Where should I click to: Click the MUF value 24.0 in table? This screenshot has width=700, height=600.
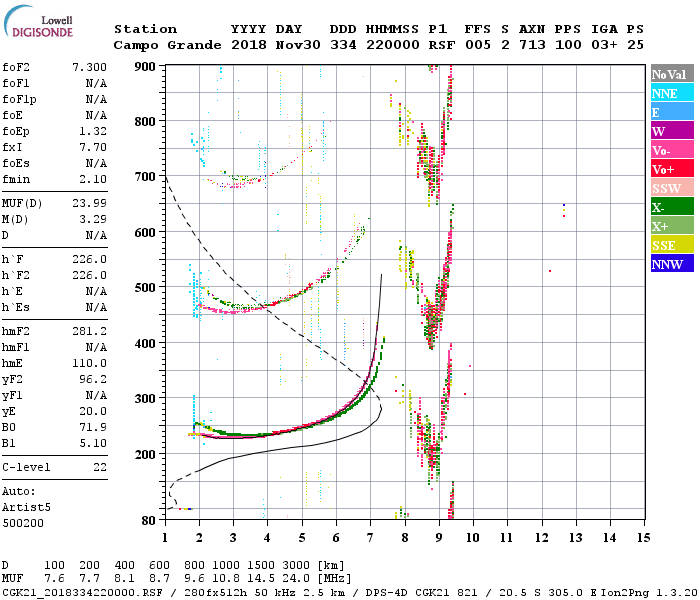coord(296,579)
